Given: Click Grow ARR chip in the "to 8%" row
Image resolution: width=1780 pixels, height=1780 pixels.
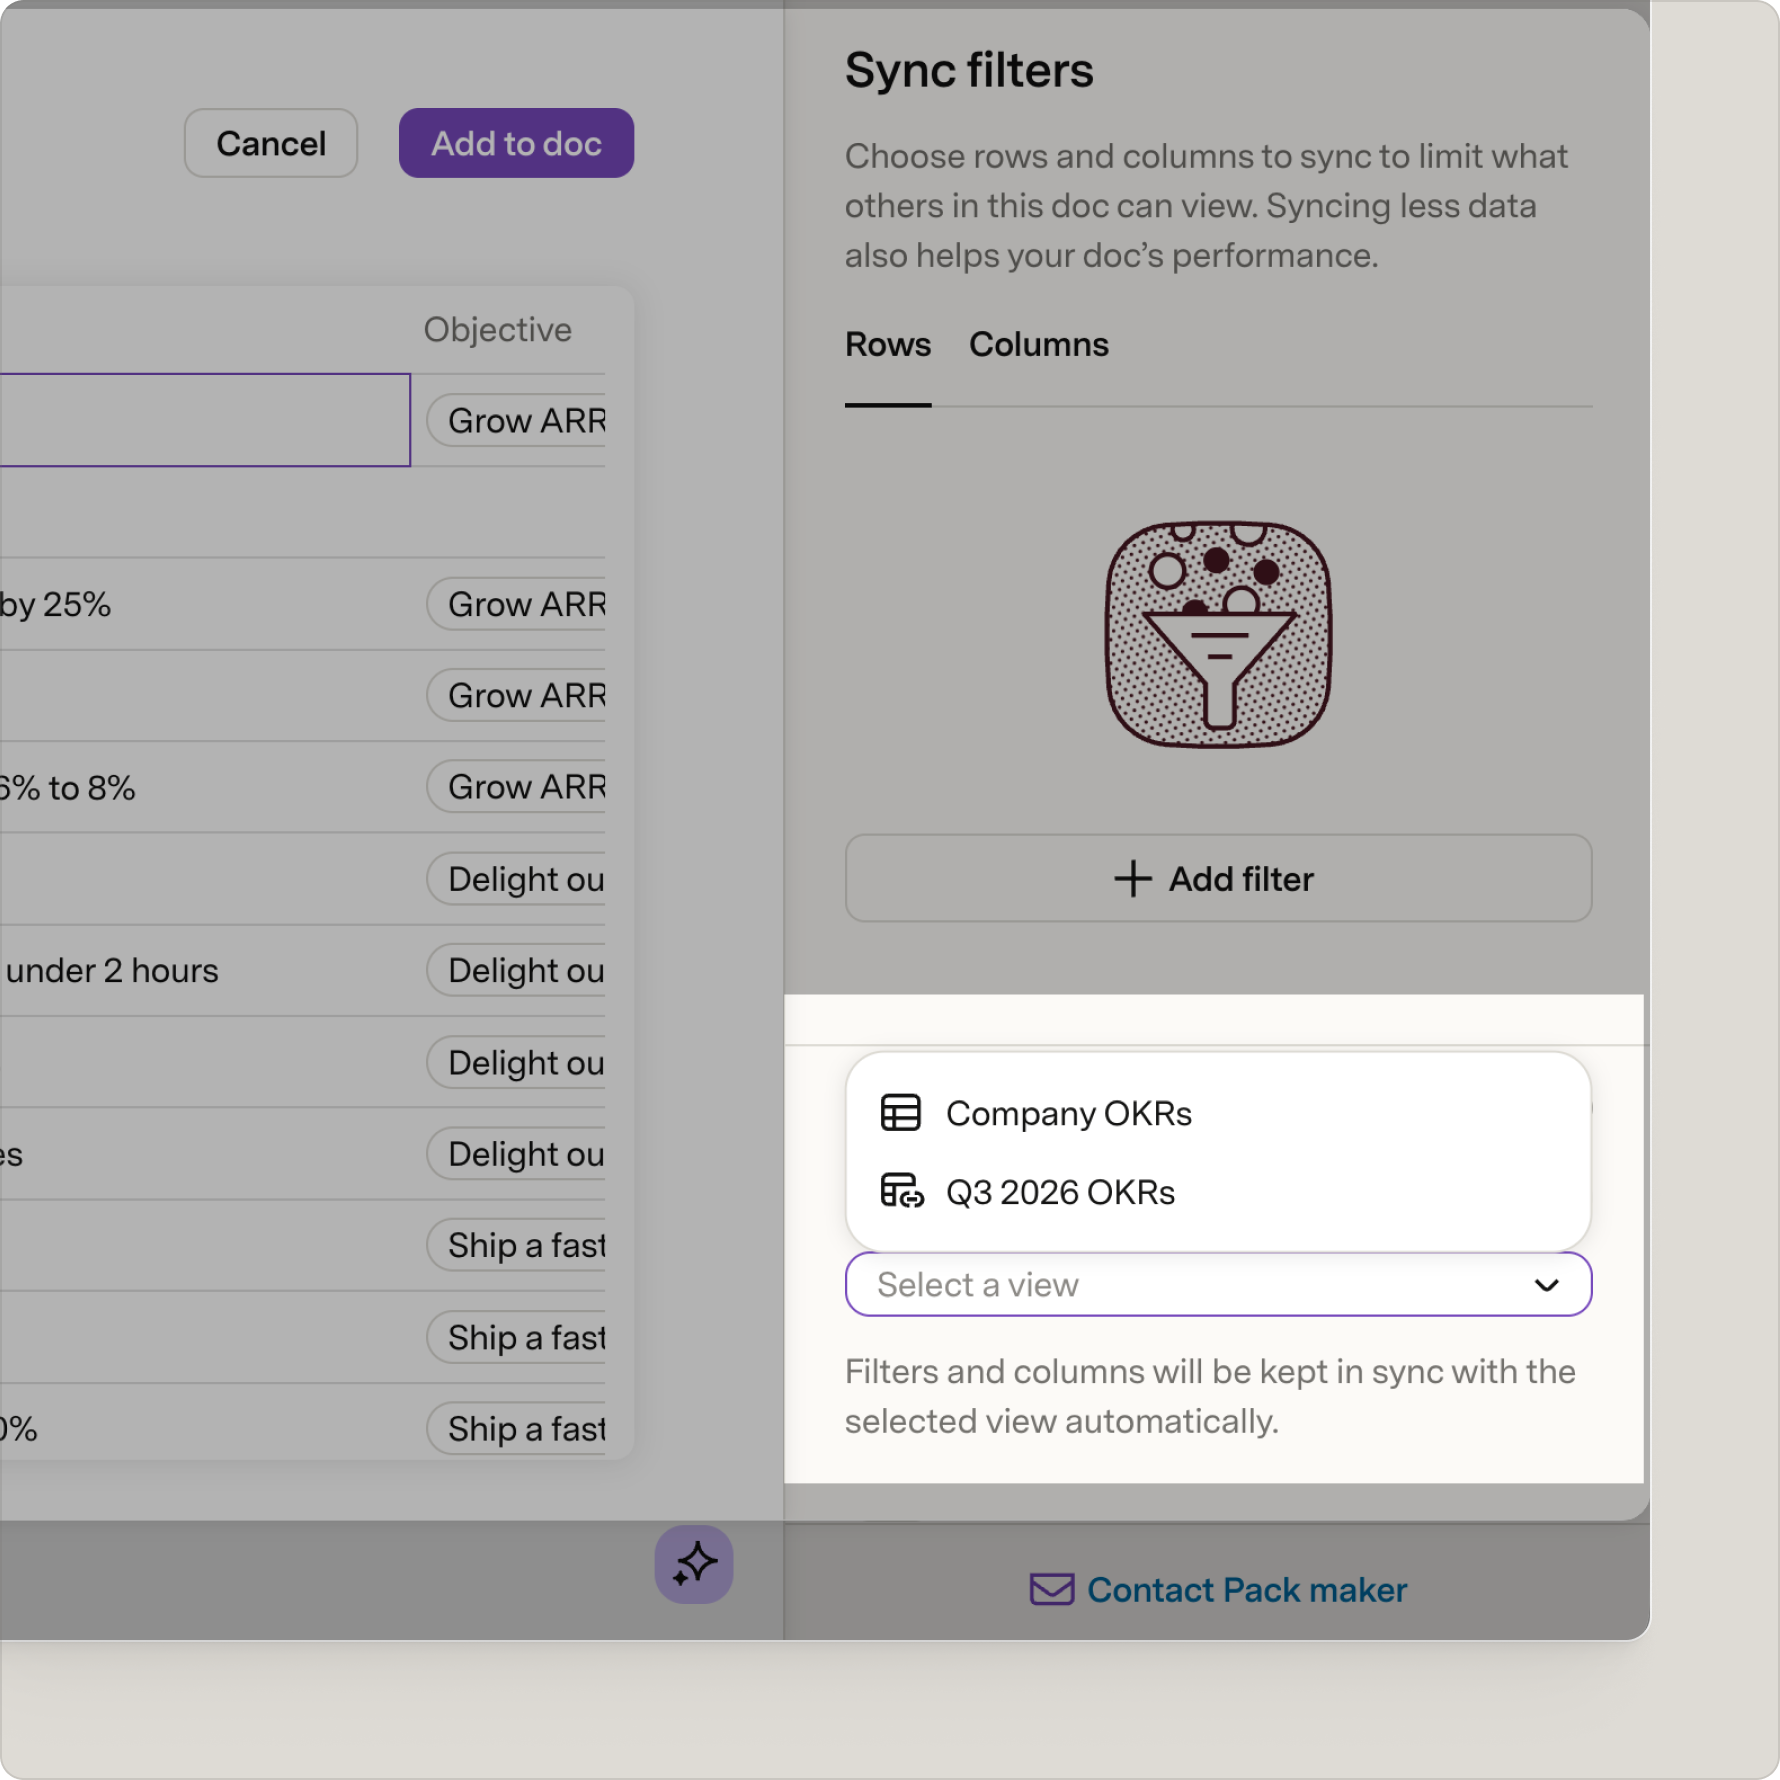Looking at the screenshot, I should [x=517, y=787].
